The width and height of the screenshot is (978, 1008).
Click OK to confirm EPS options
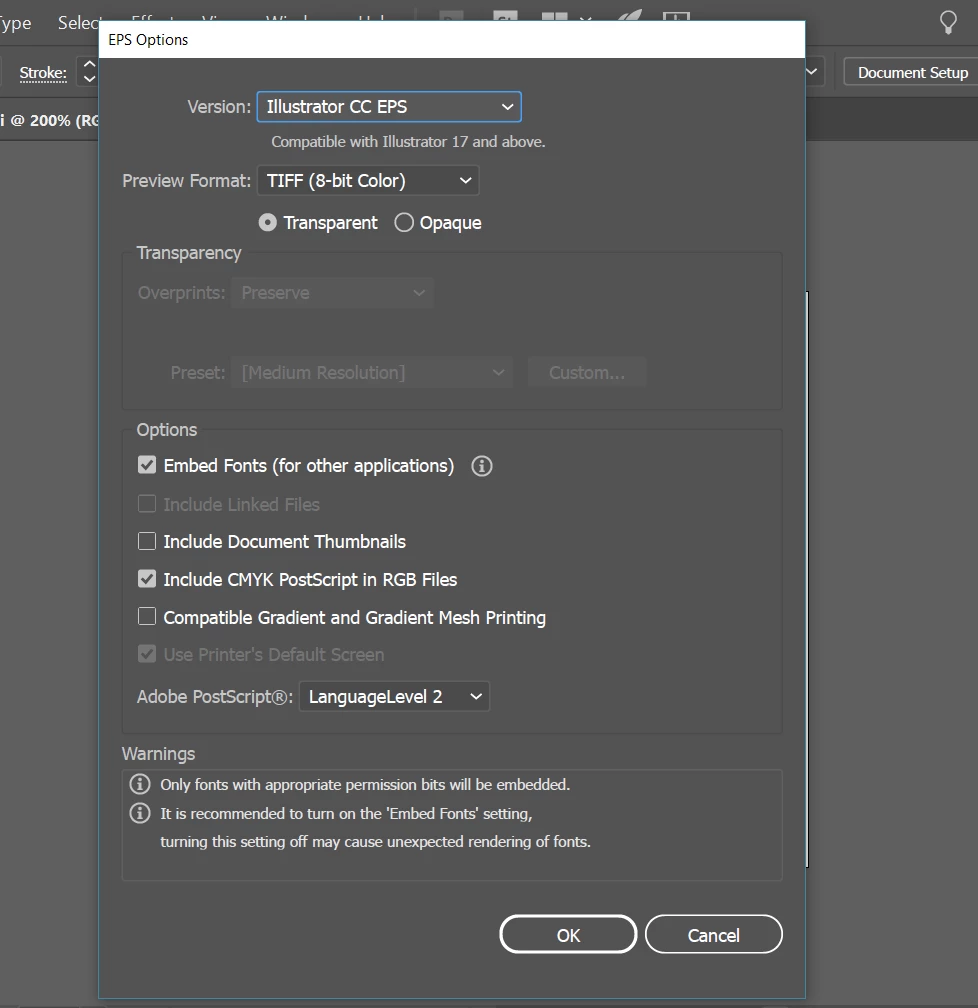[x=568, y=935]
